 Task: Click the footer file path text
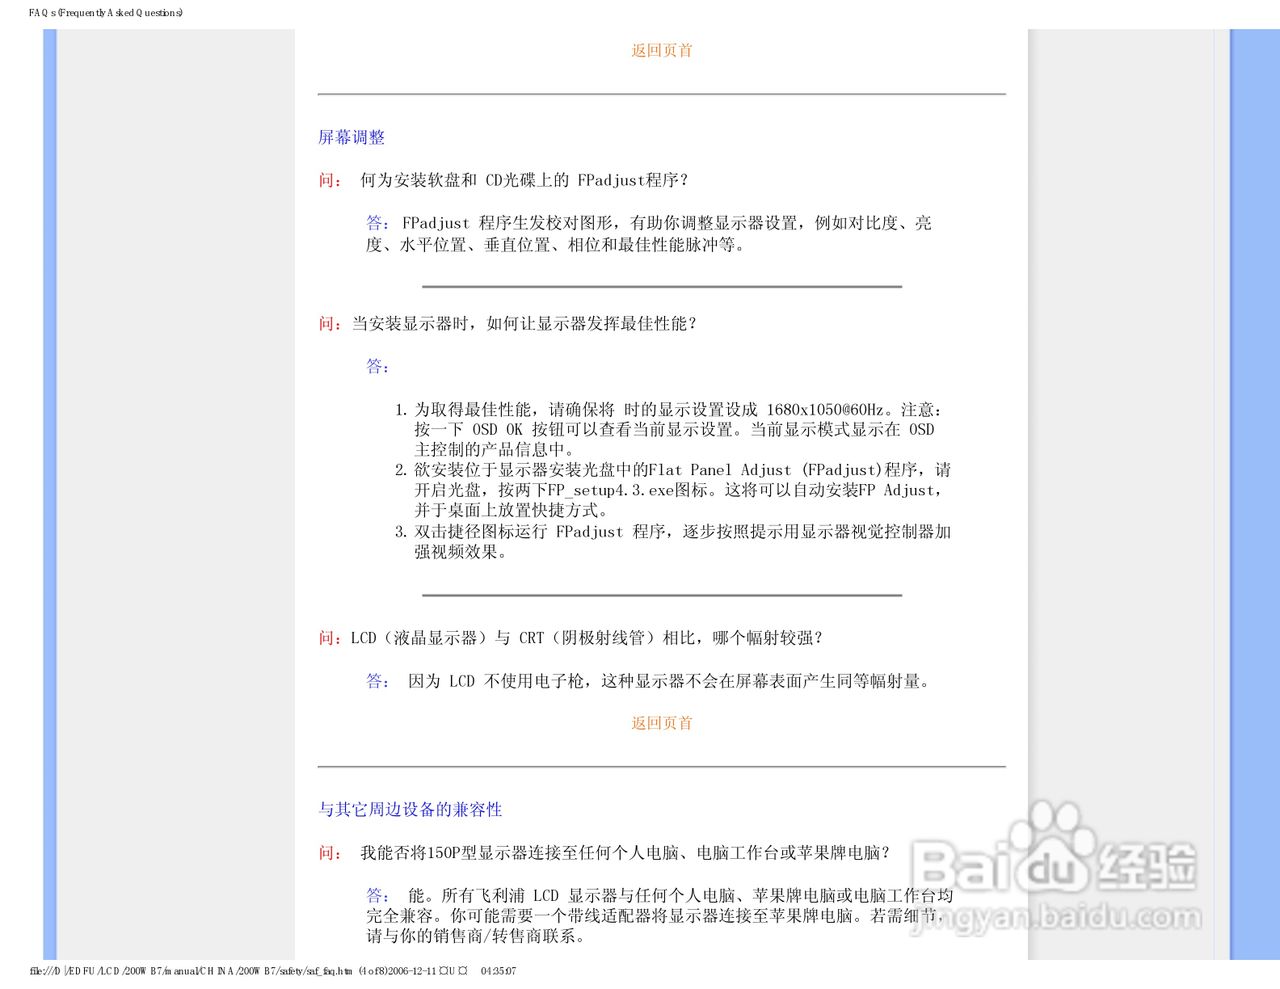[x=273, y=971]
